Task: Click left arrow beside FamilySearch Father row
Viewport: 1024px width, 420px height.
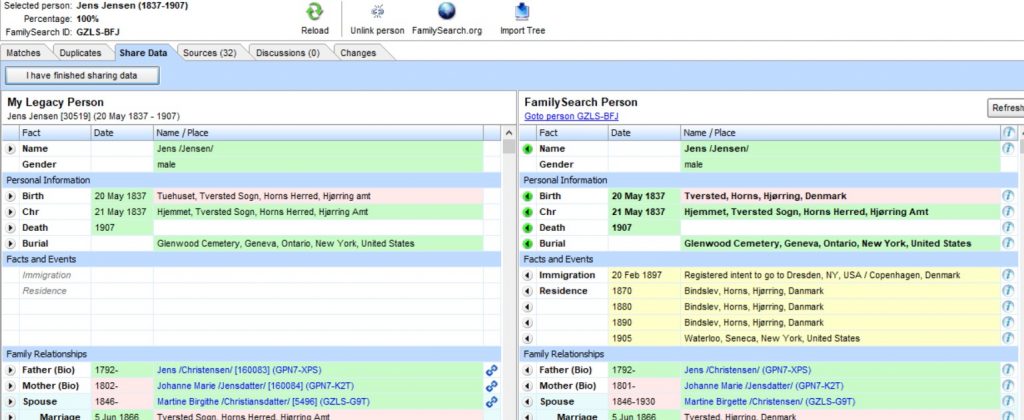Action: 528,370
